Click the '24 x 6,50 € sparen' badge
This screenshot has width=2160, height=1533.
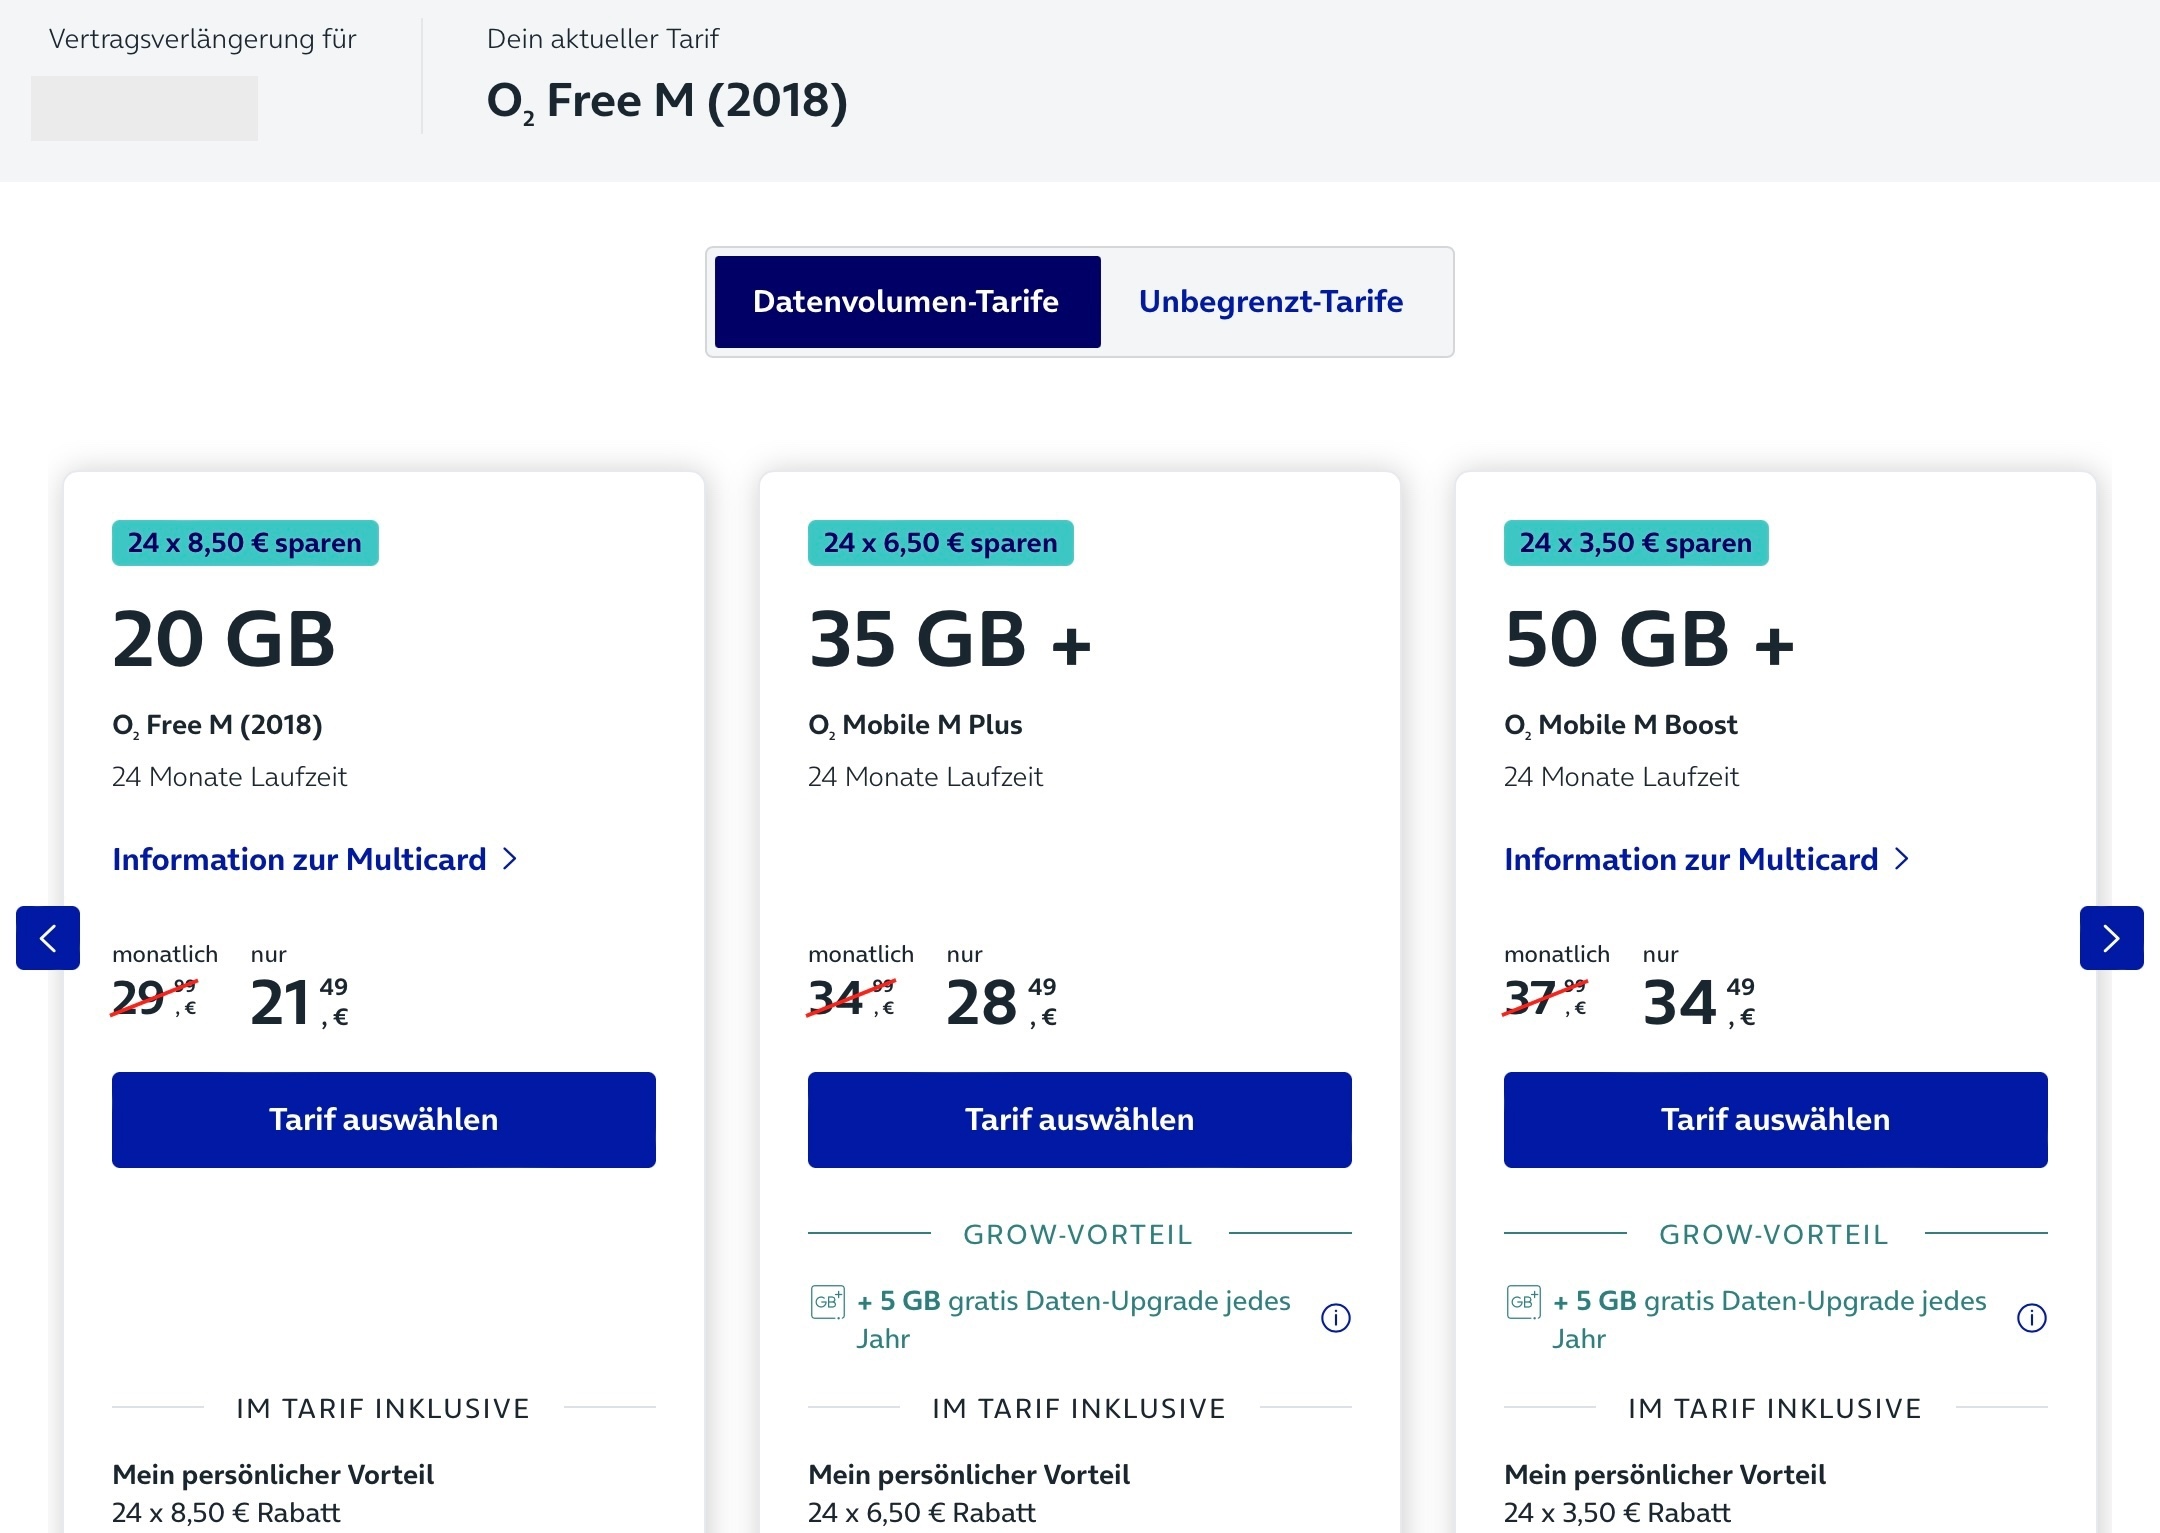pos(941,543)
